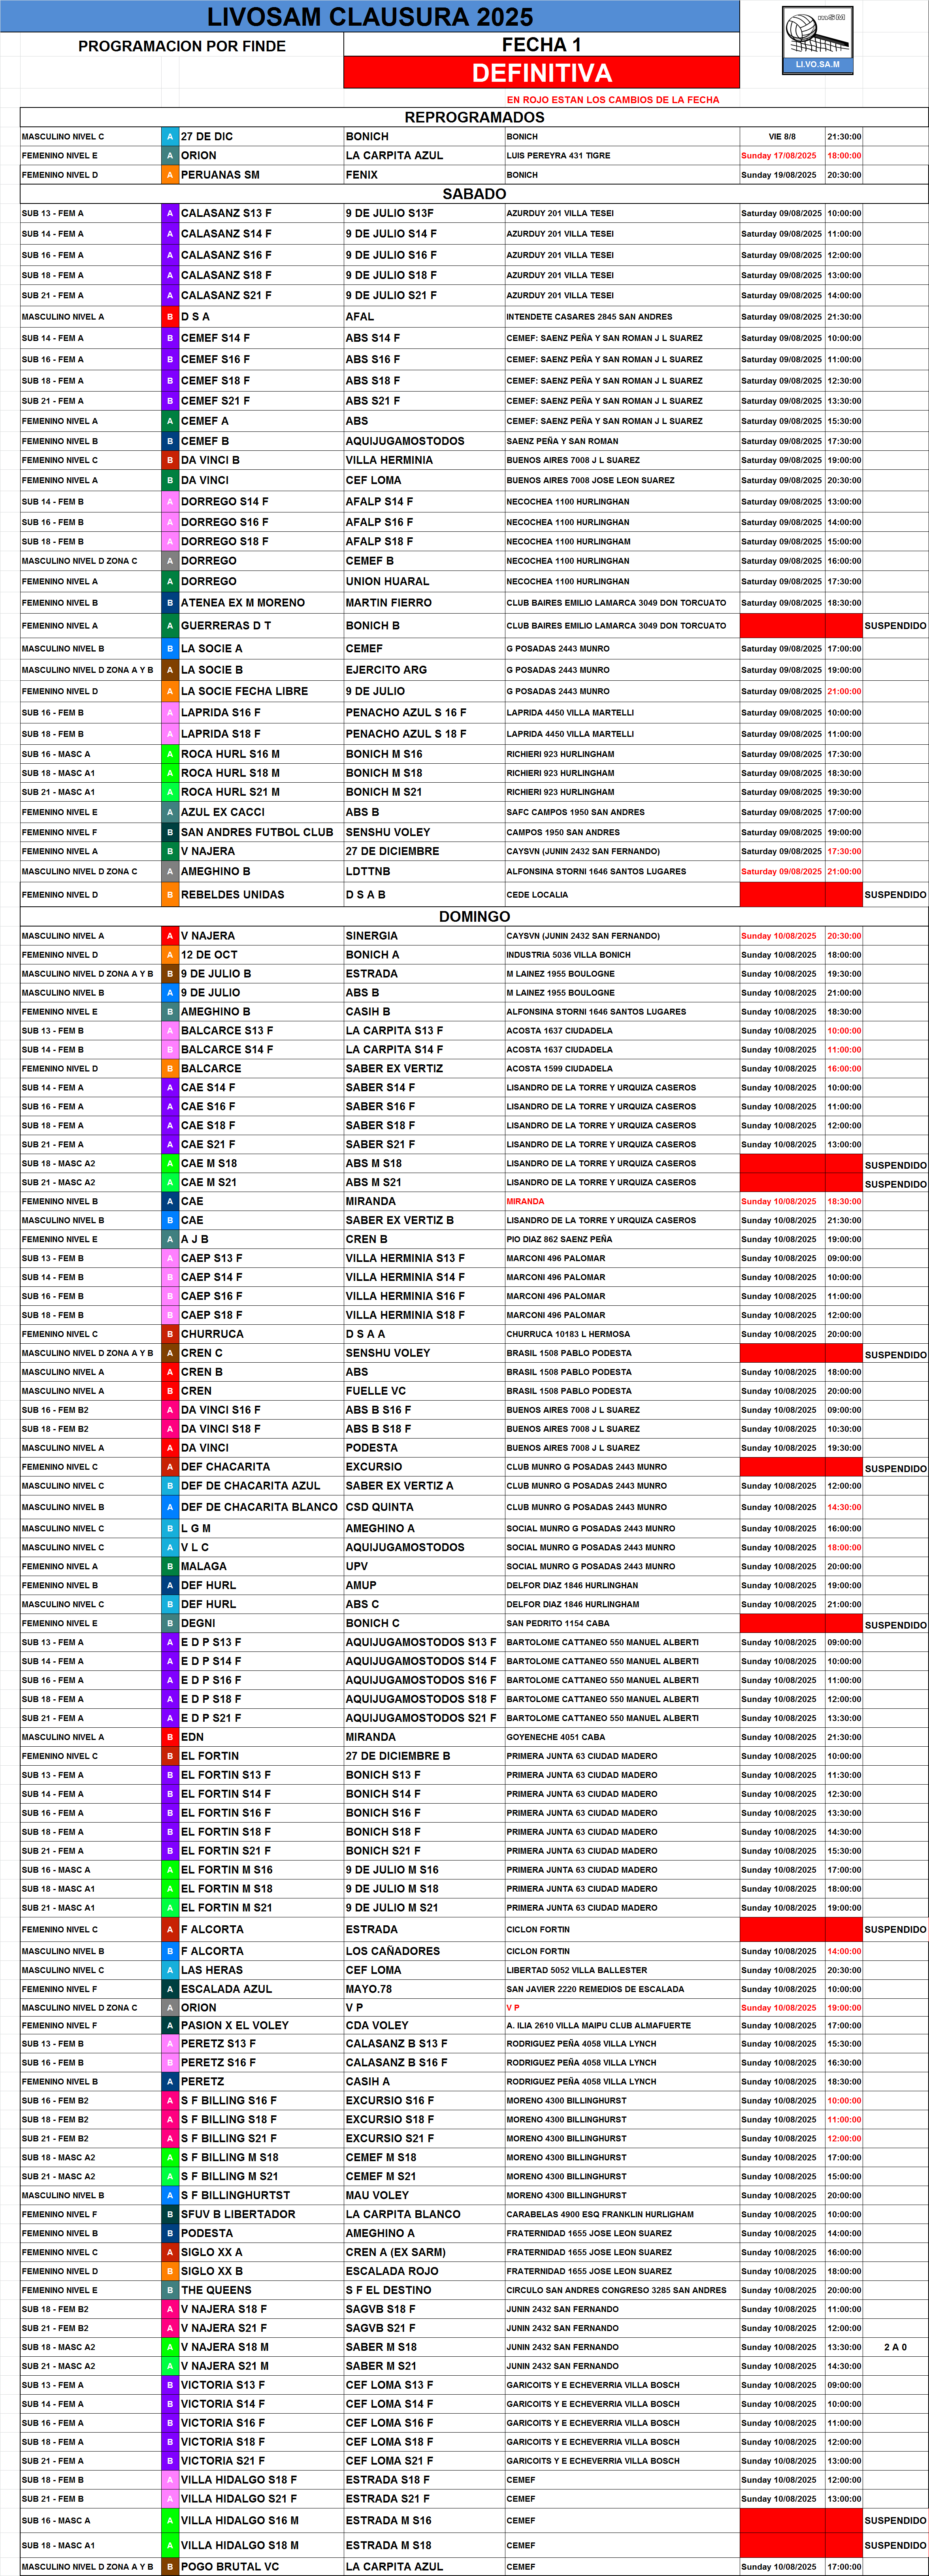Click brown B badge beside POGO BRUTAL VC
Screen dimensions: 929x2576
click(170, 2566)
